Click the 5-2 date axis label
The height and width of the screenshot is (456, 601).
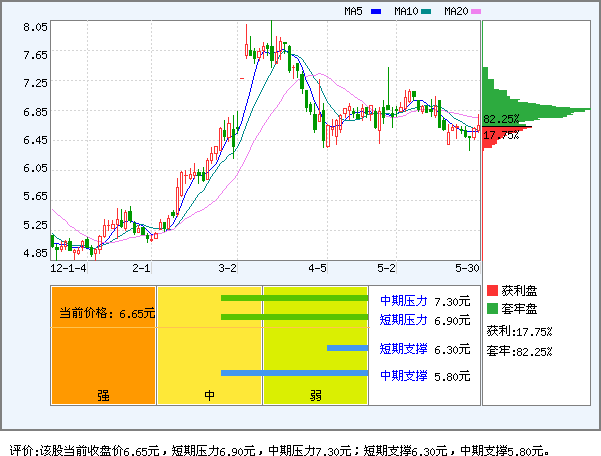coord(386,268)
